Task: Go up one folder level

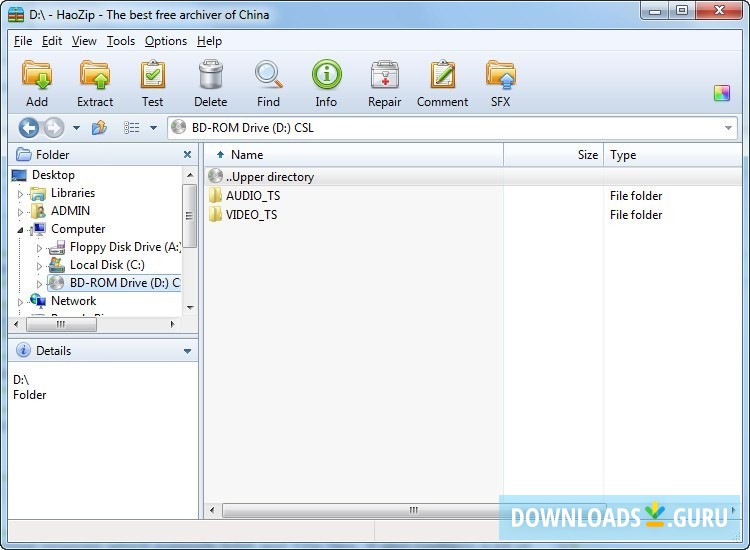Action: tap(99, 128)
